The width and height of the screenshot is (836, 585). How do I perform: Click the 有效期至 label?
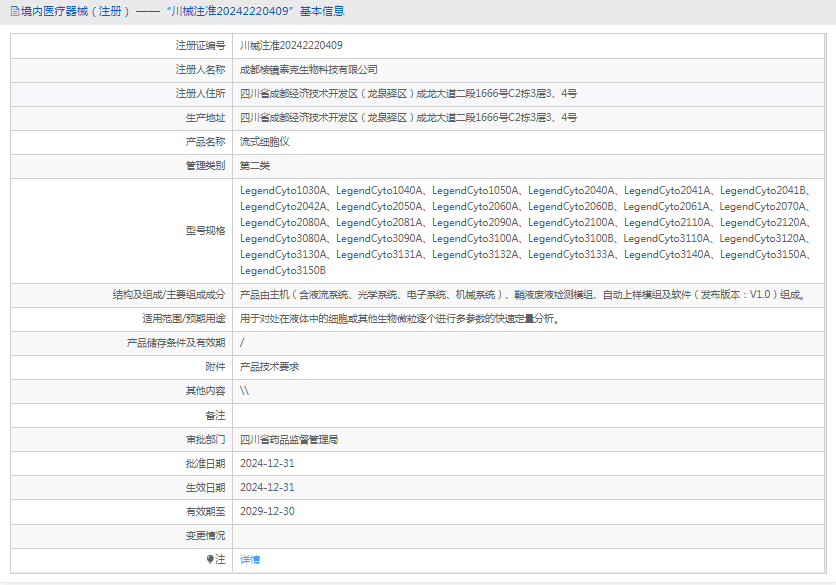click(205, 511)
